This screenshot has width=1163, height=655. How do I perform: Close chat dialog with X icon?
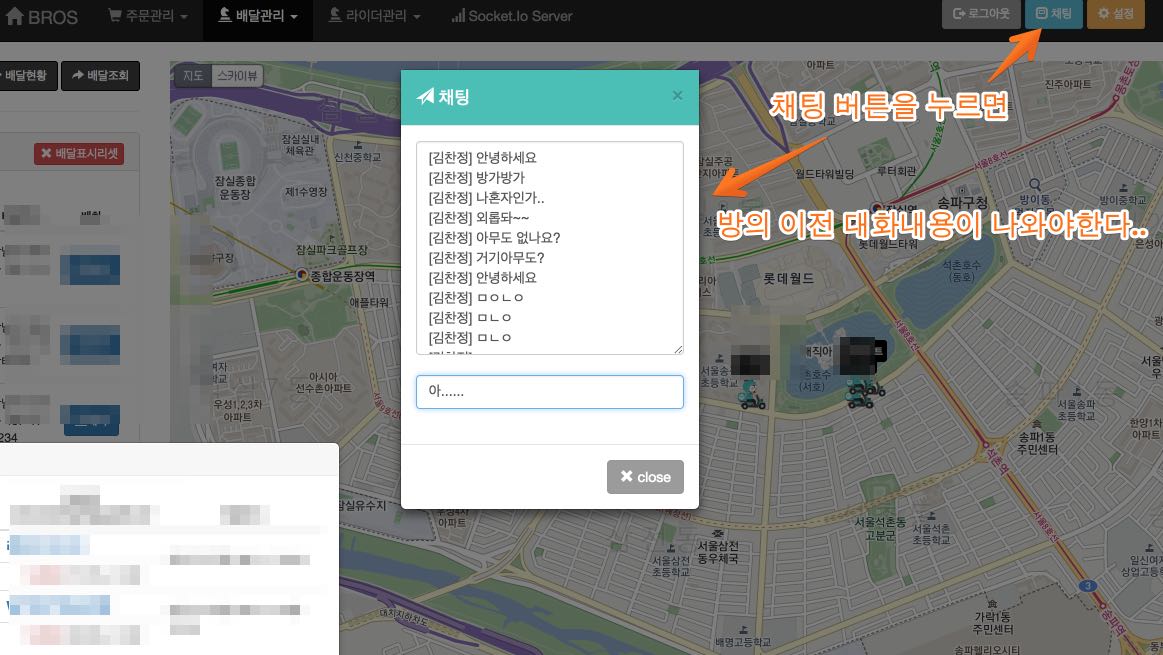point(676,96)
